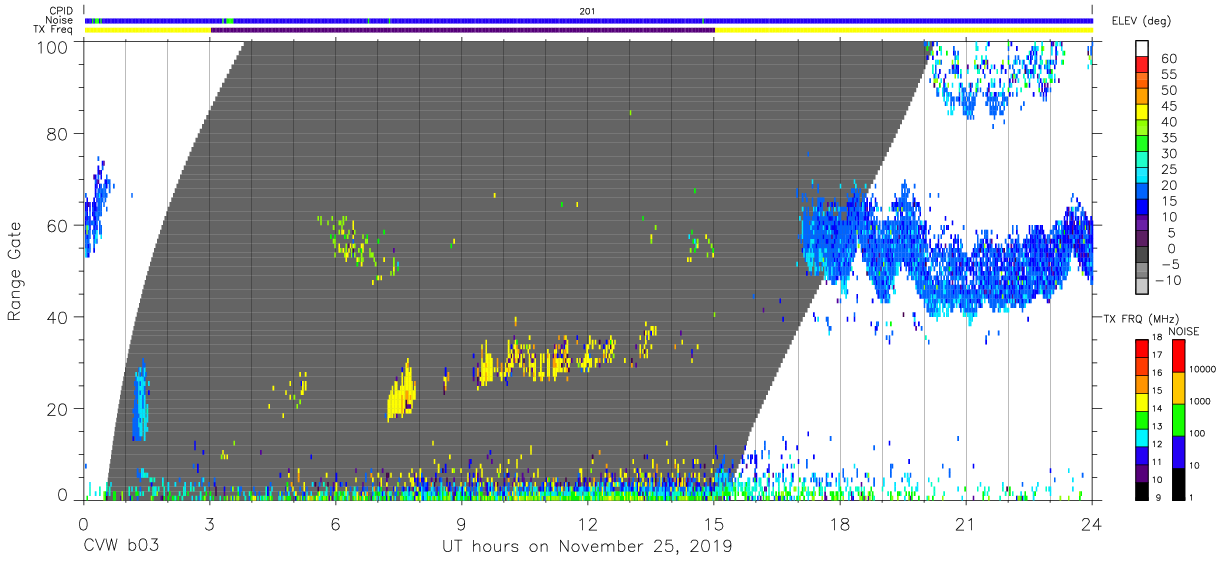Click x-axis tick label 3
Screen dimensions: 1228x567
pyautogui.click(x=209, y=524)
